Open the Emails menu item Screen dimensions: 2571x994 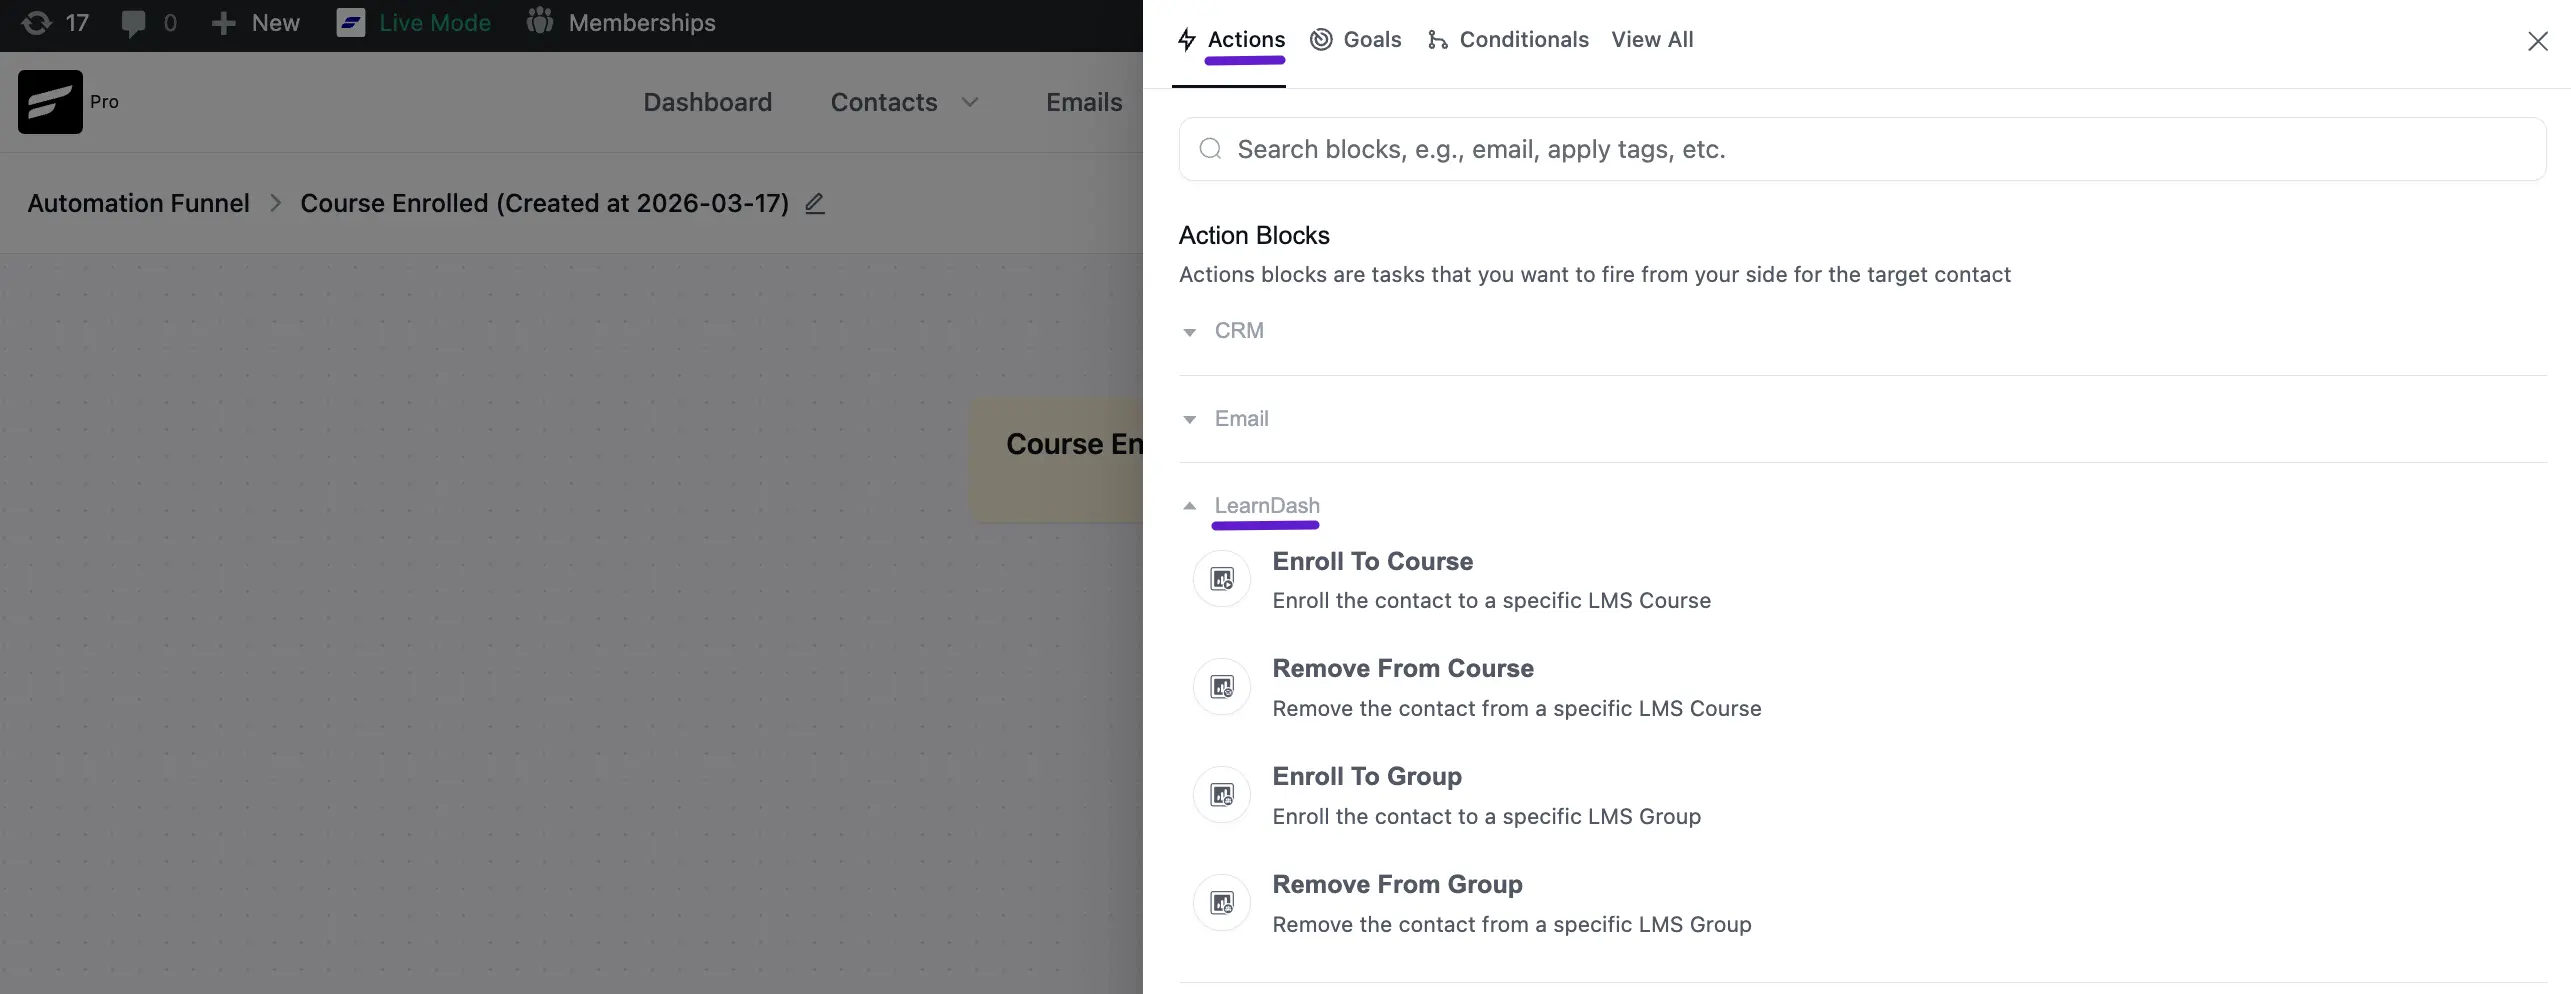click(x=1084, y=102)
